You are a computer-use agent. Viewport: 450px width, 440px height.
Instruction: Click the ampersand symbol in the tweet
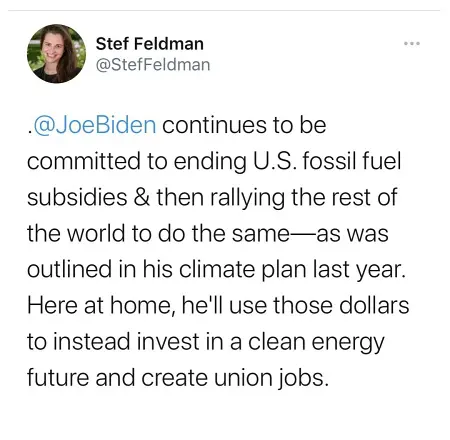coord(142,197)
